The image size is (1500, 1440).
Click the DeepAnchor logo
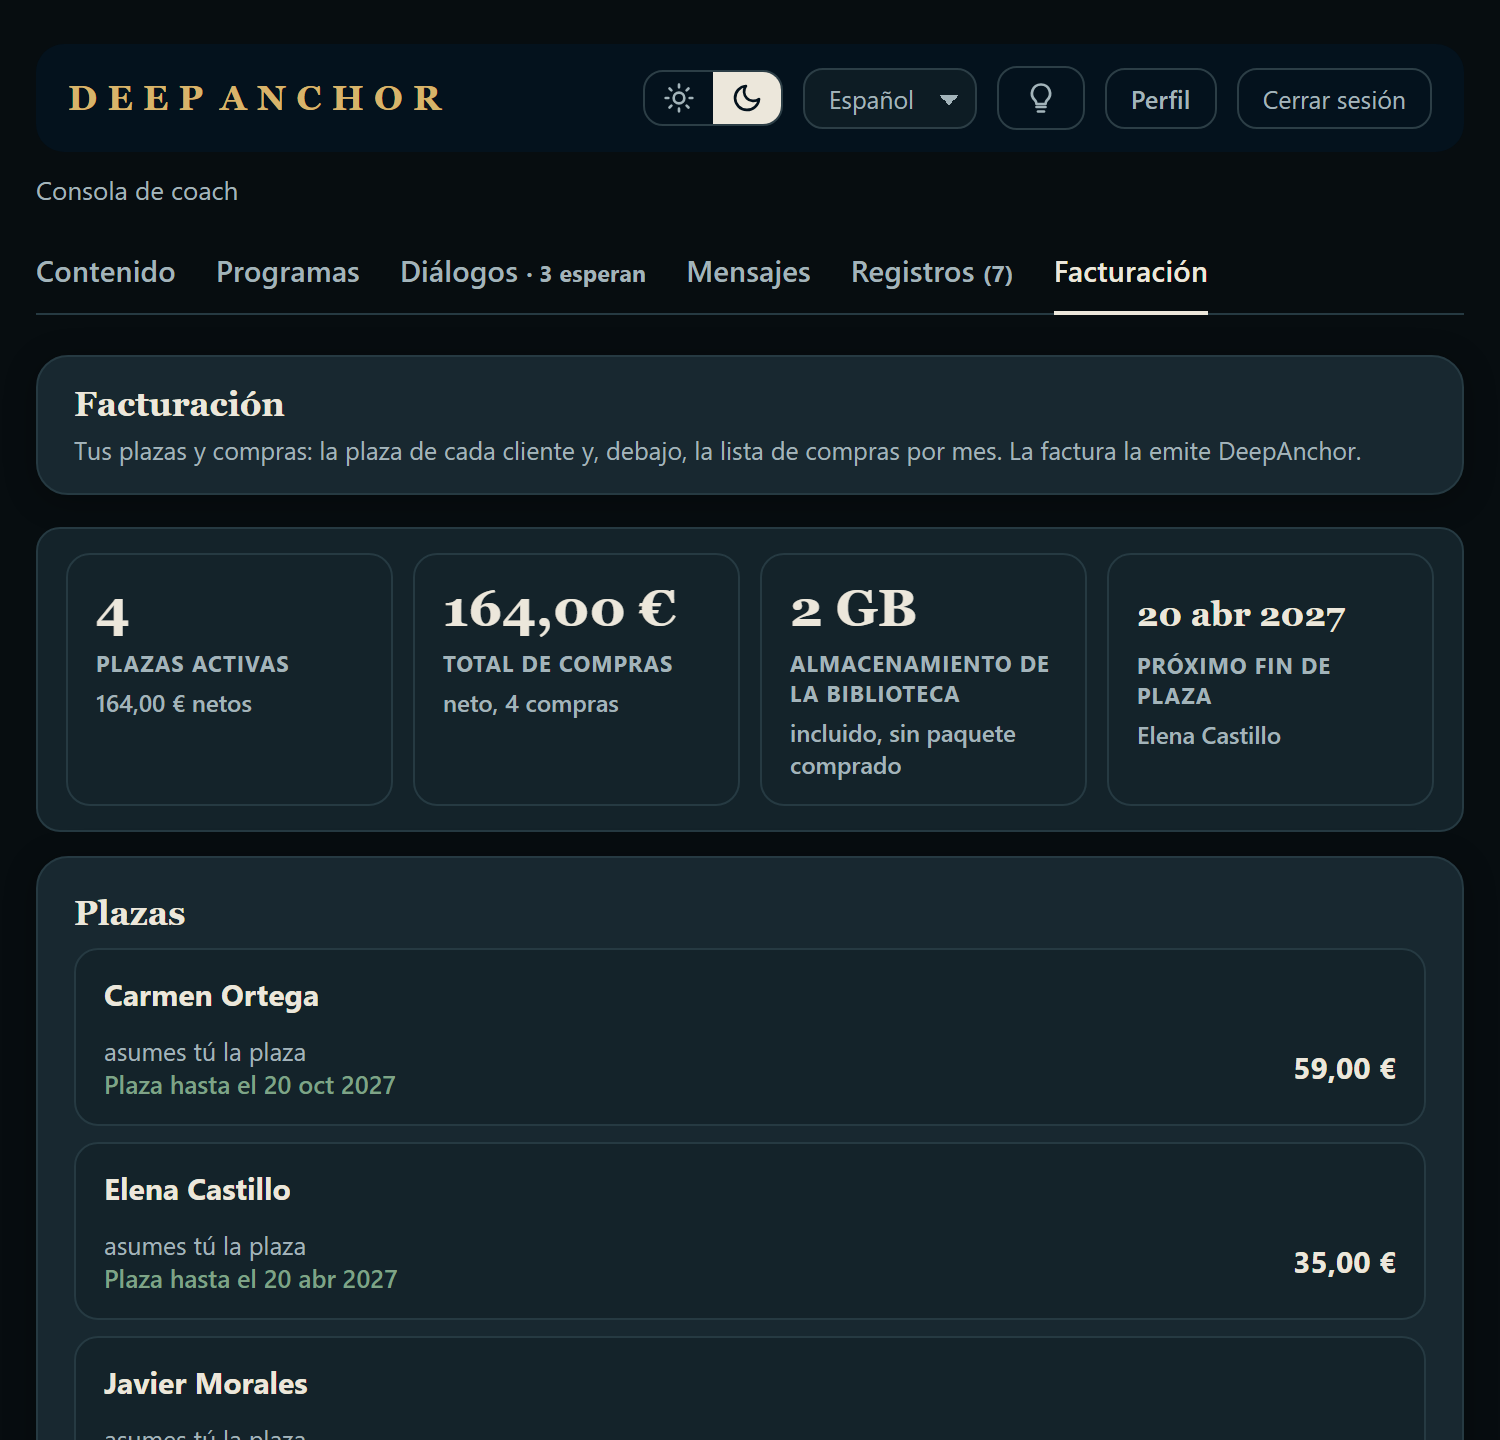click(x=256, y=98)
